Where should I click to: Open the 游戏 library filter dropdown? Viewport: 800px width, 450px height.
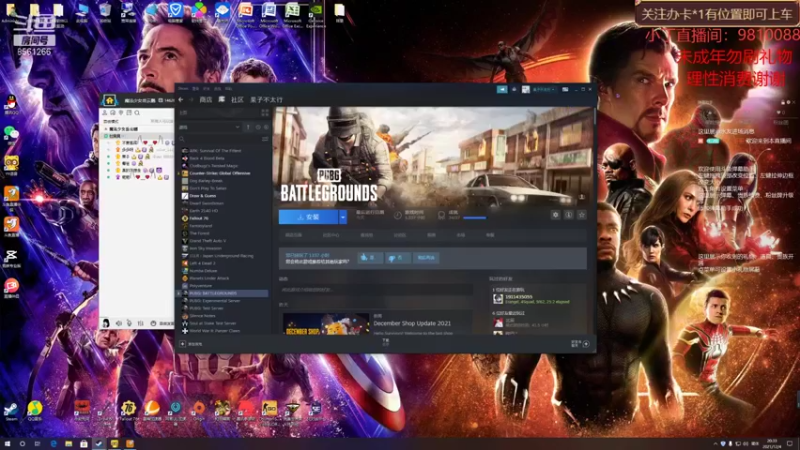[209, 127]
